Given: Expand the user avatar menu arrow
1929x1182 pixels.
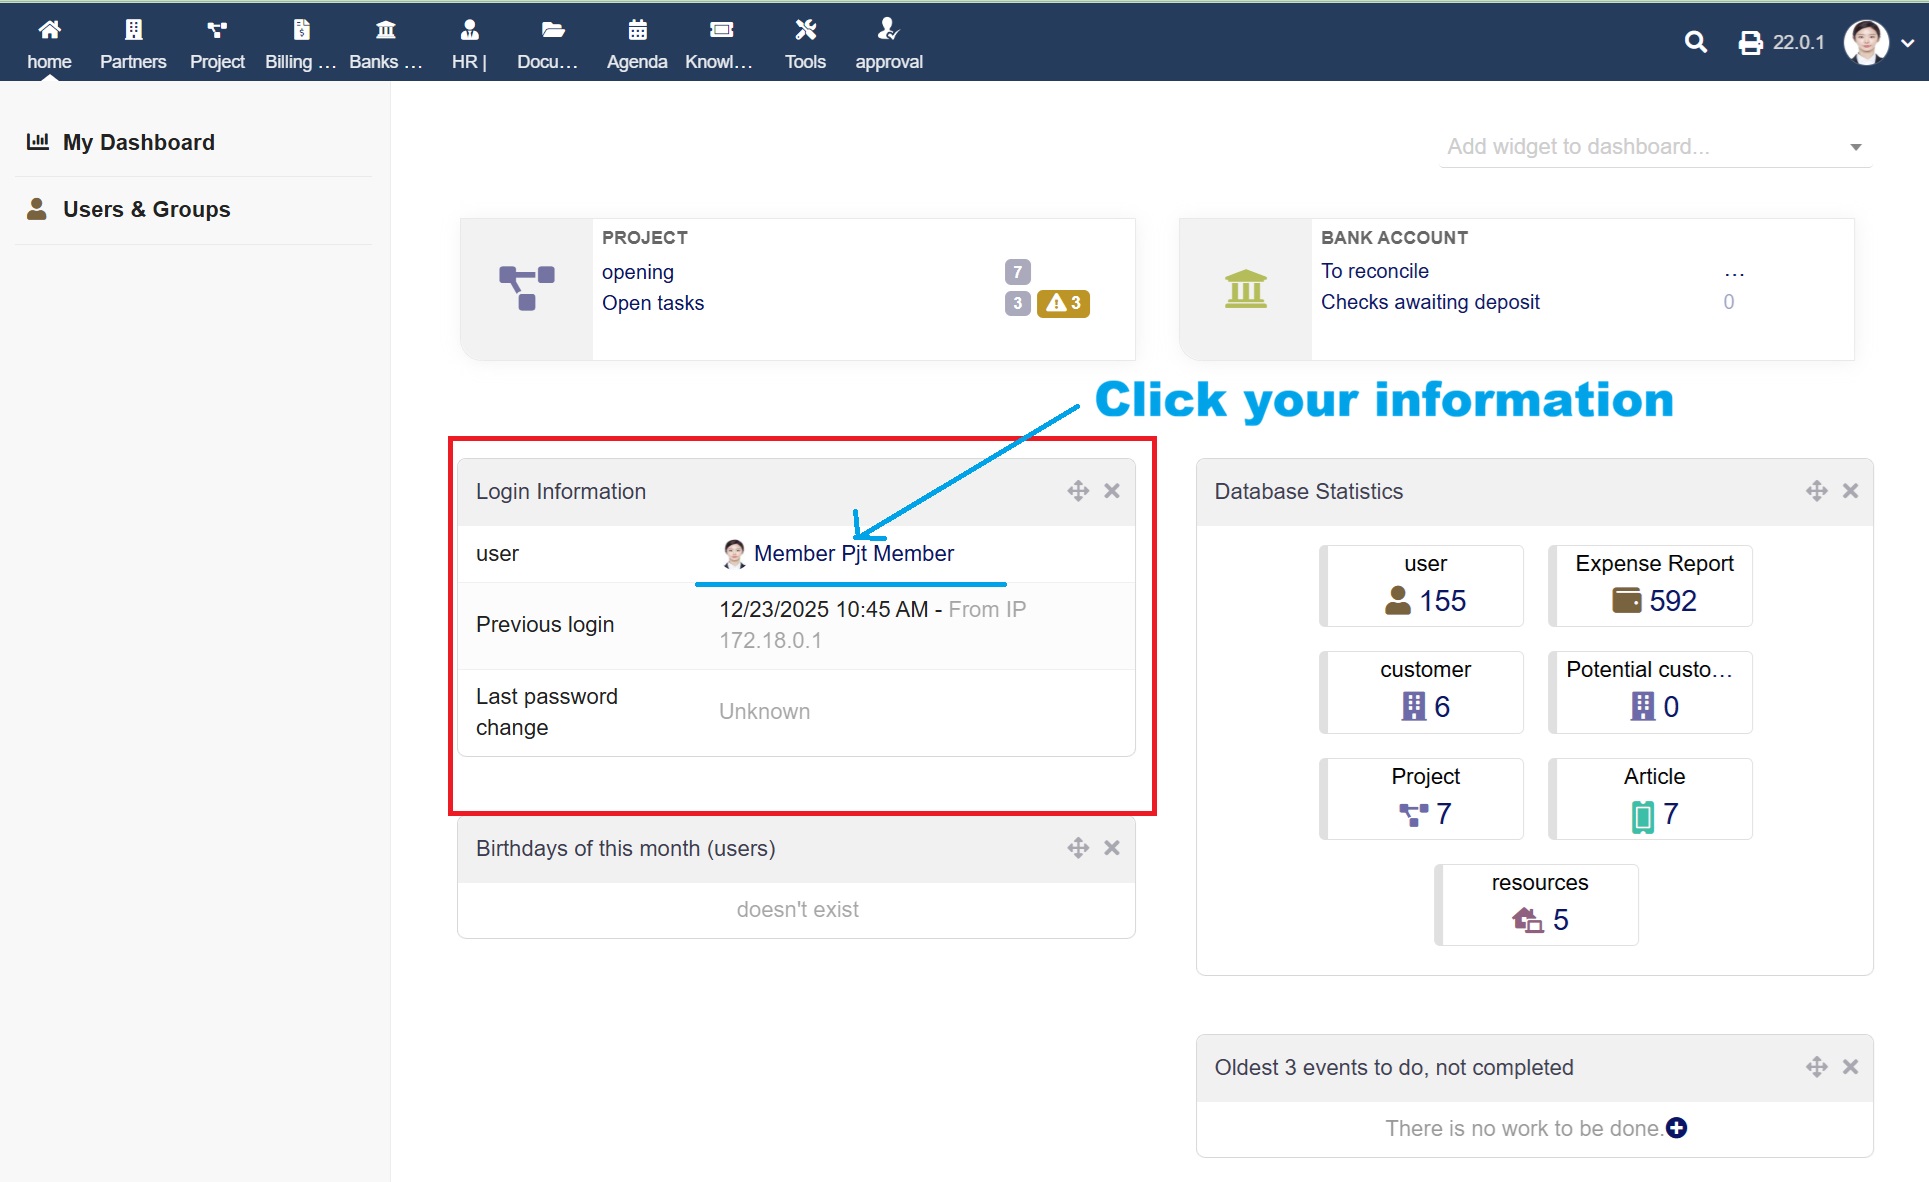Looking at the screenshot, I should (x=1908, y=43).
